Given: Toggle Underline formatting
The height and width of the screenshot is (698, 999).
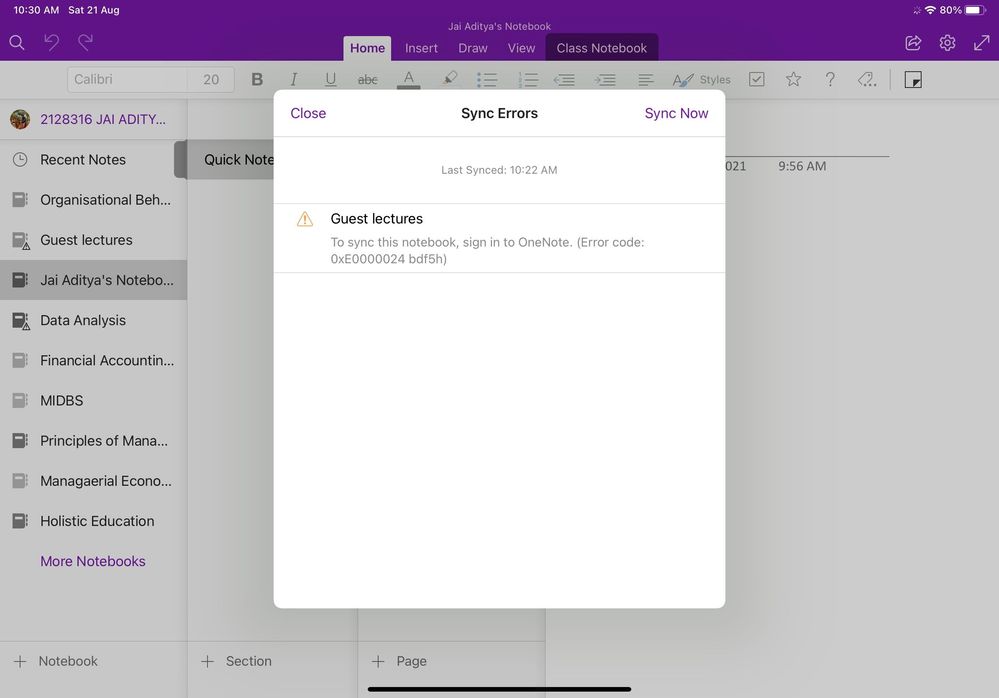Looking at the screenshot, I should point(330,80).
